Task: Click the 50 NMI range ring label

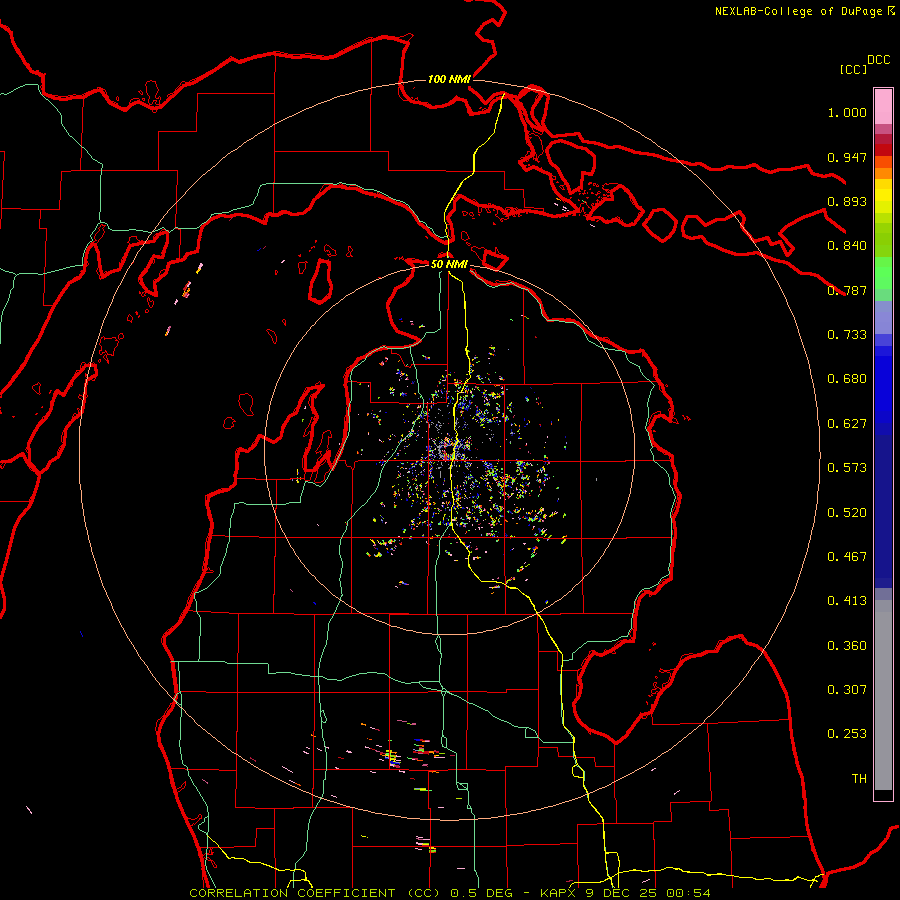Action: pyautogui.click(x=449, y=264)
